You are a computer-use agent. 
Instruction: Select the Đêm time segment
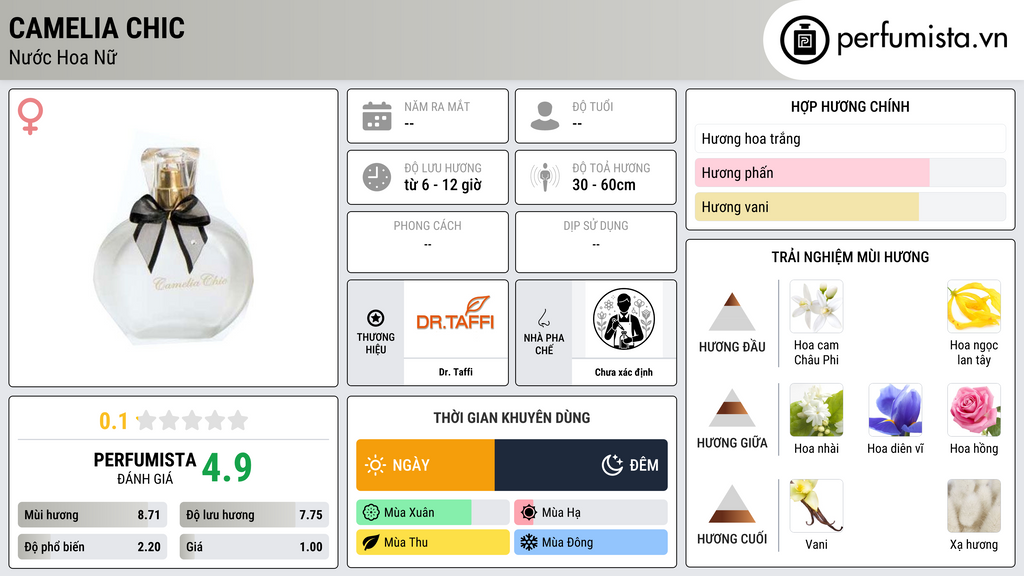pos(581,465)
